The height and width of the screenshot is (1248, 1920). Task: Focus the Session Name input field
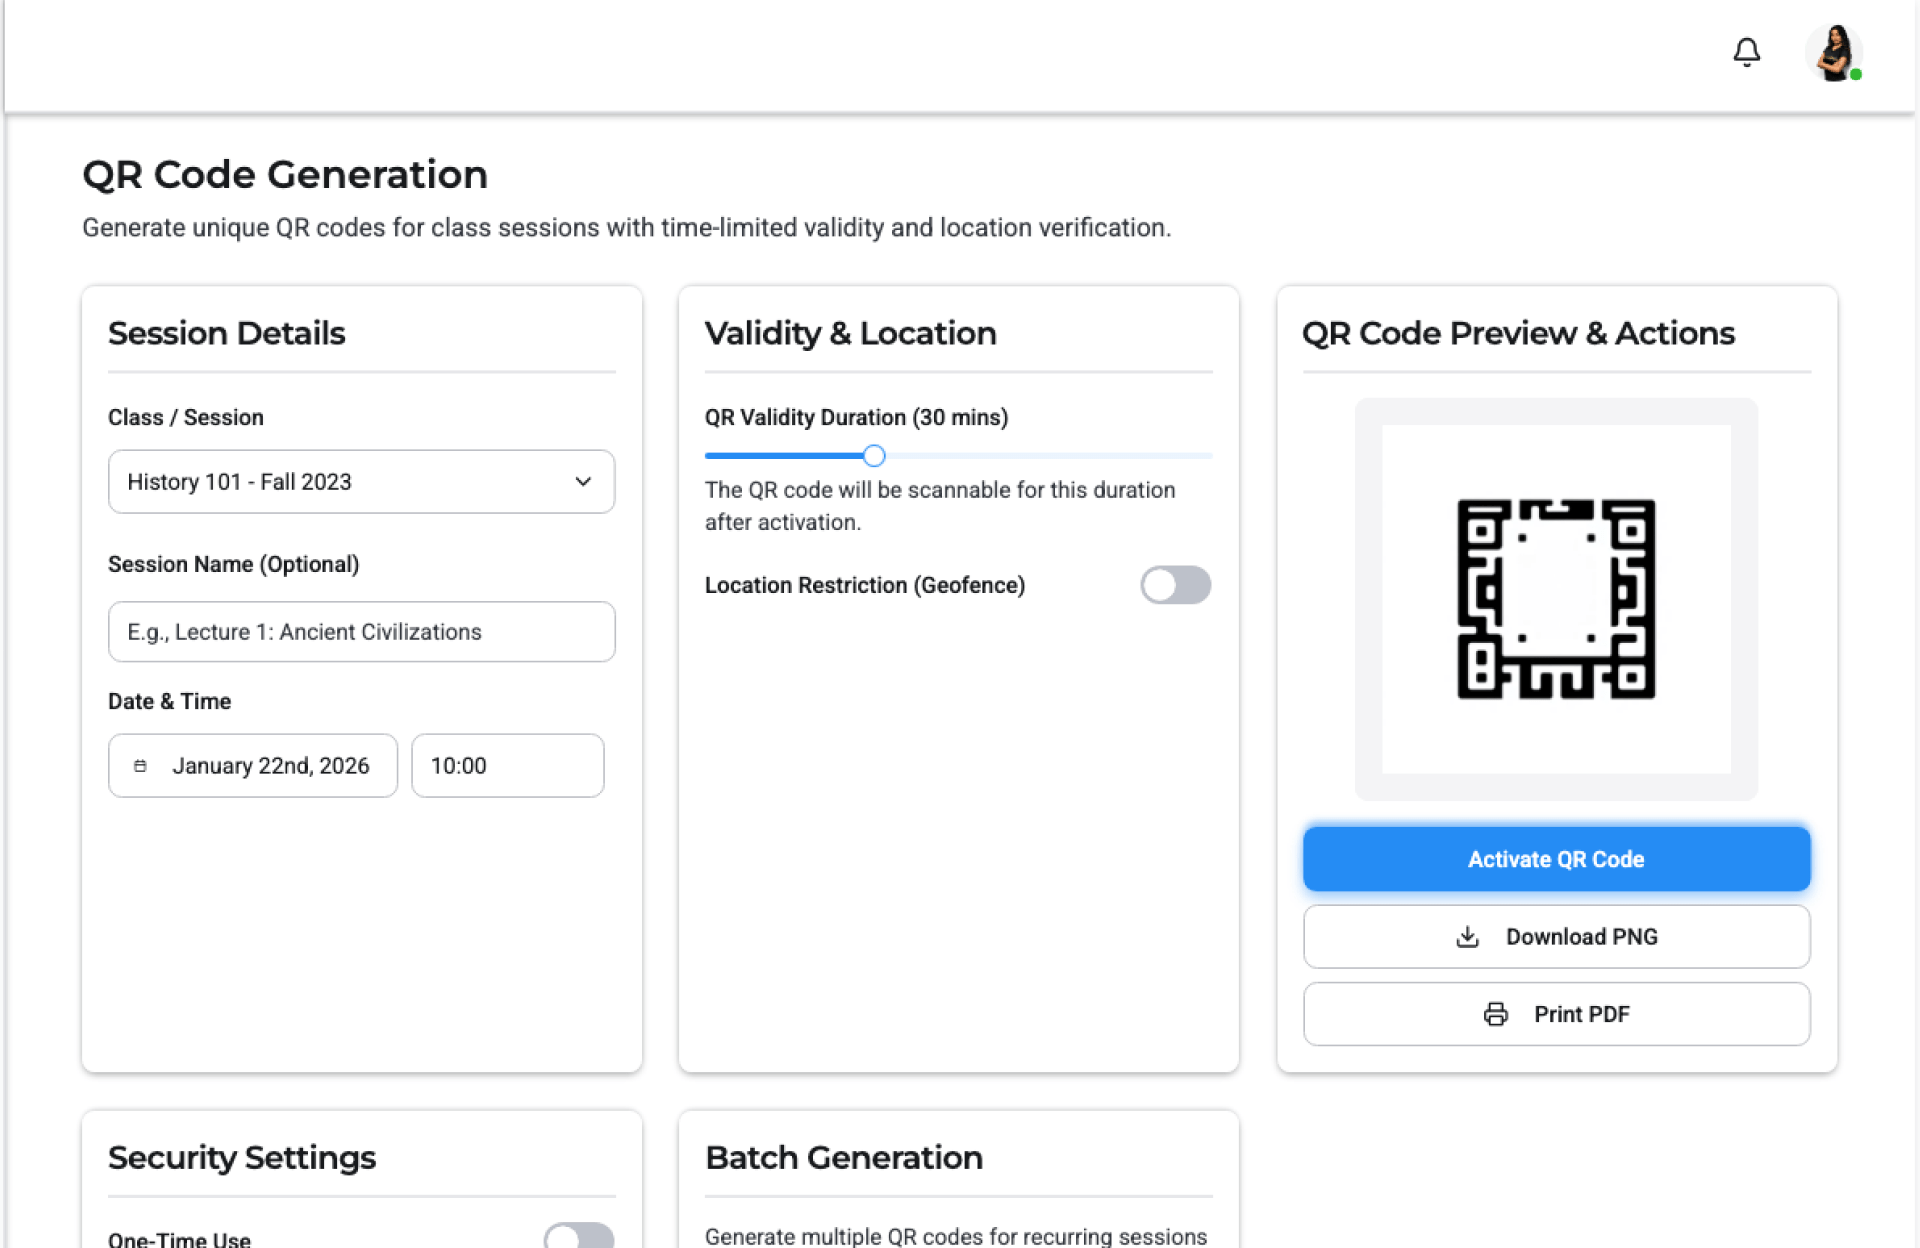360,632
